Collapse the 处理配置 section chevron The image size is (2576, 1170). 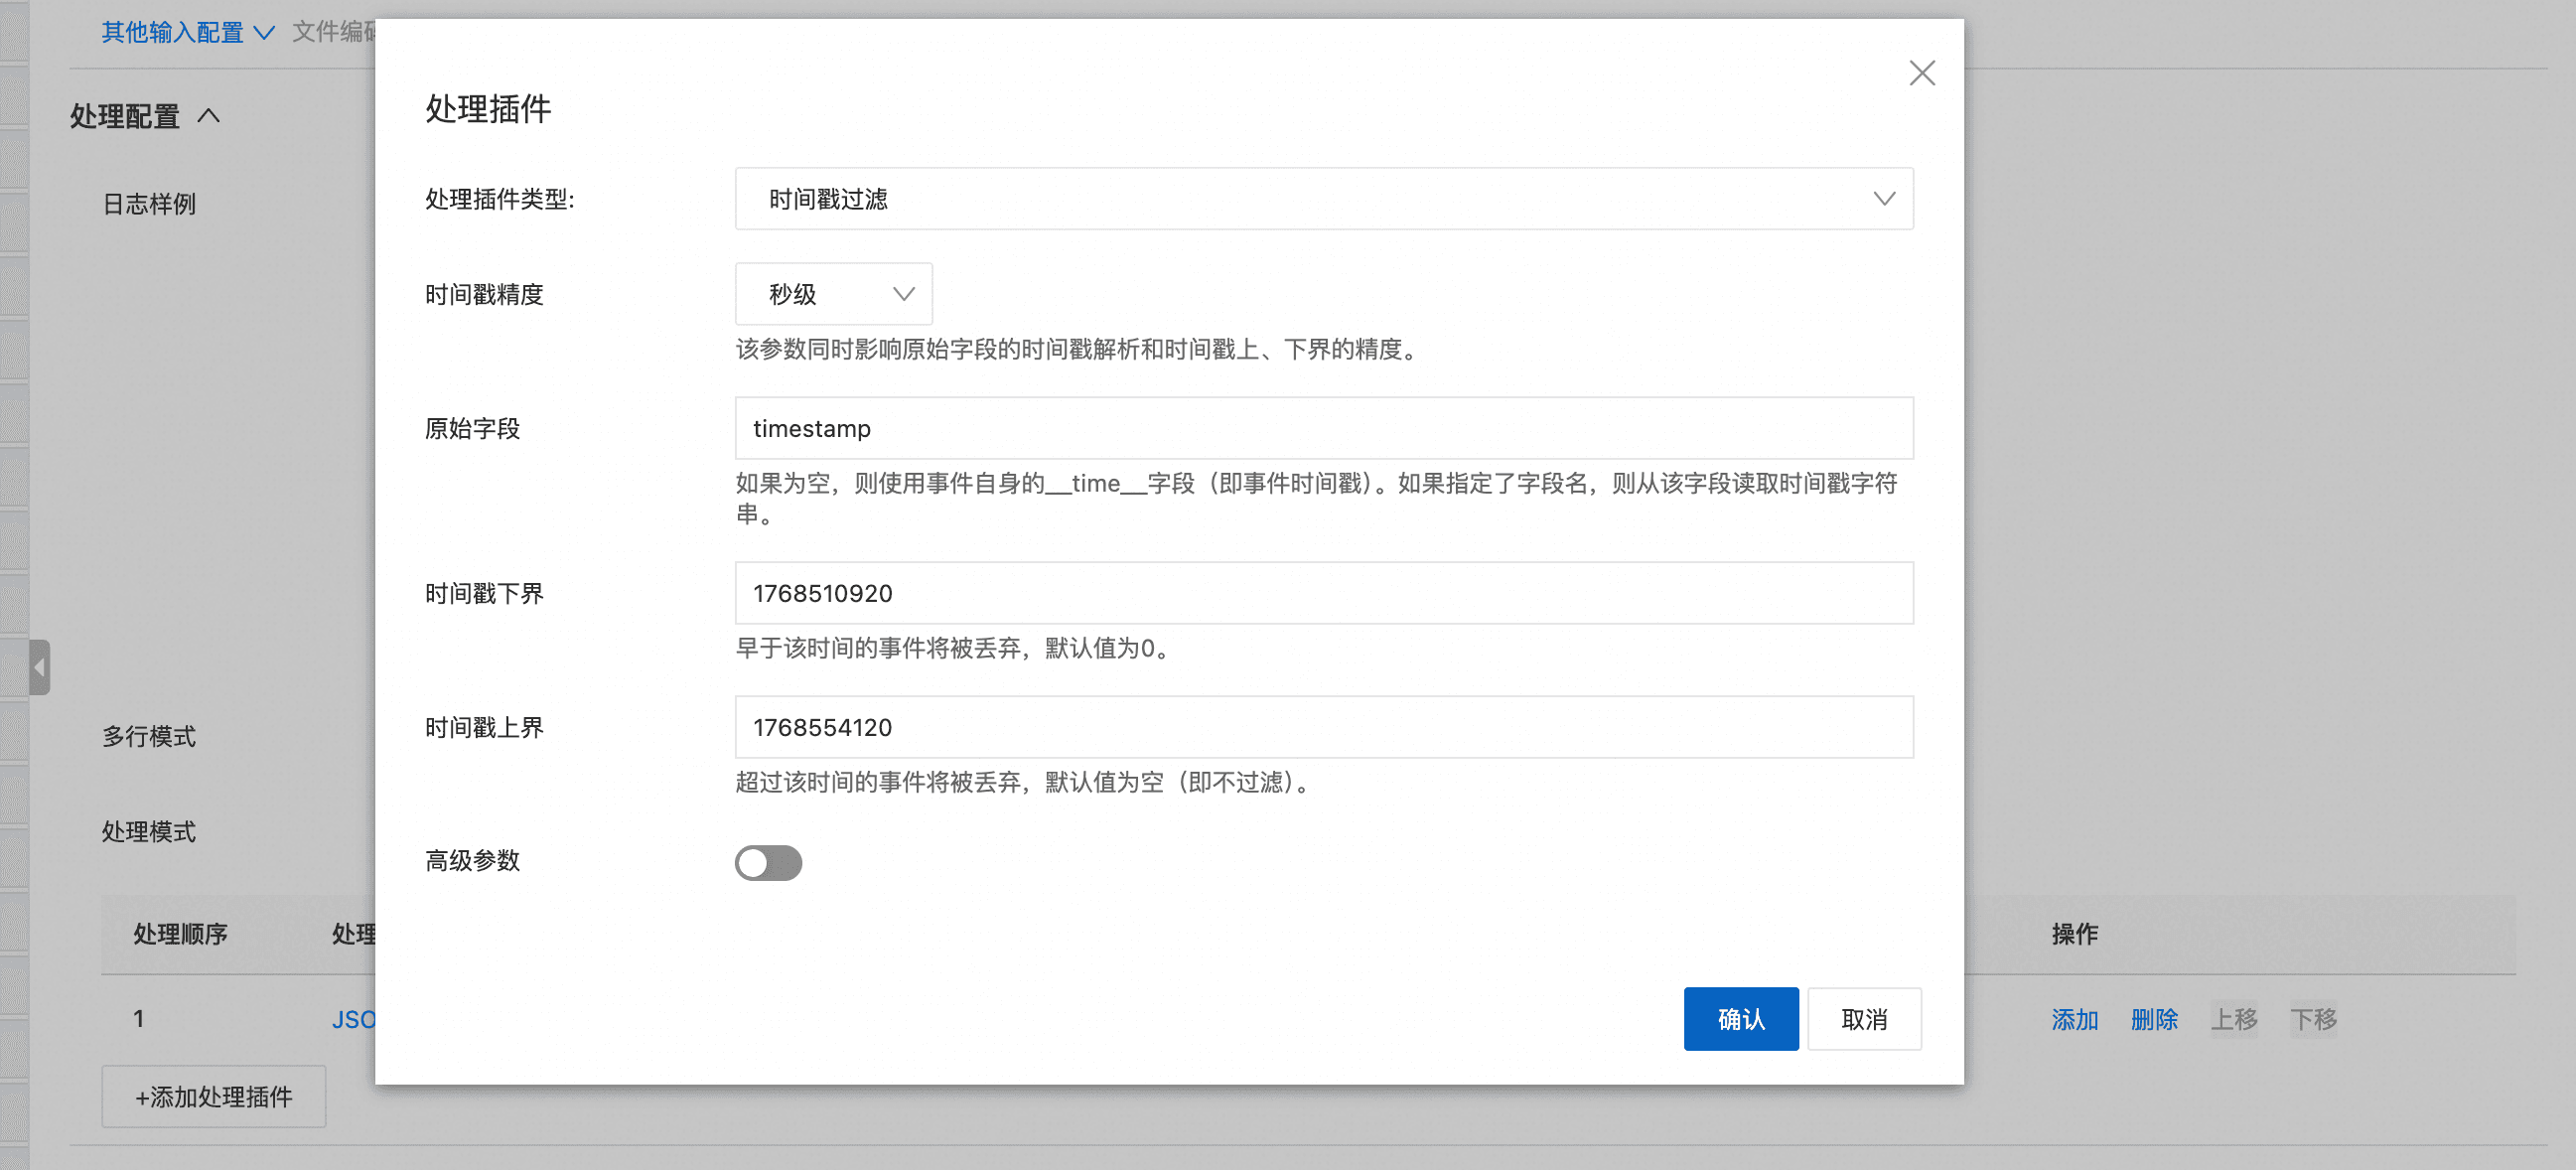click(208, 116)
